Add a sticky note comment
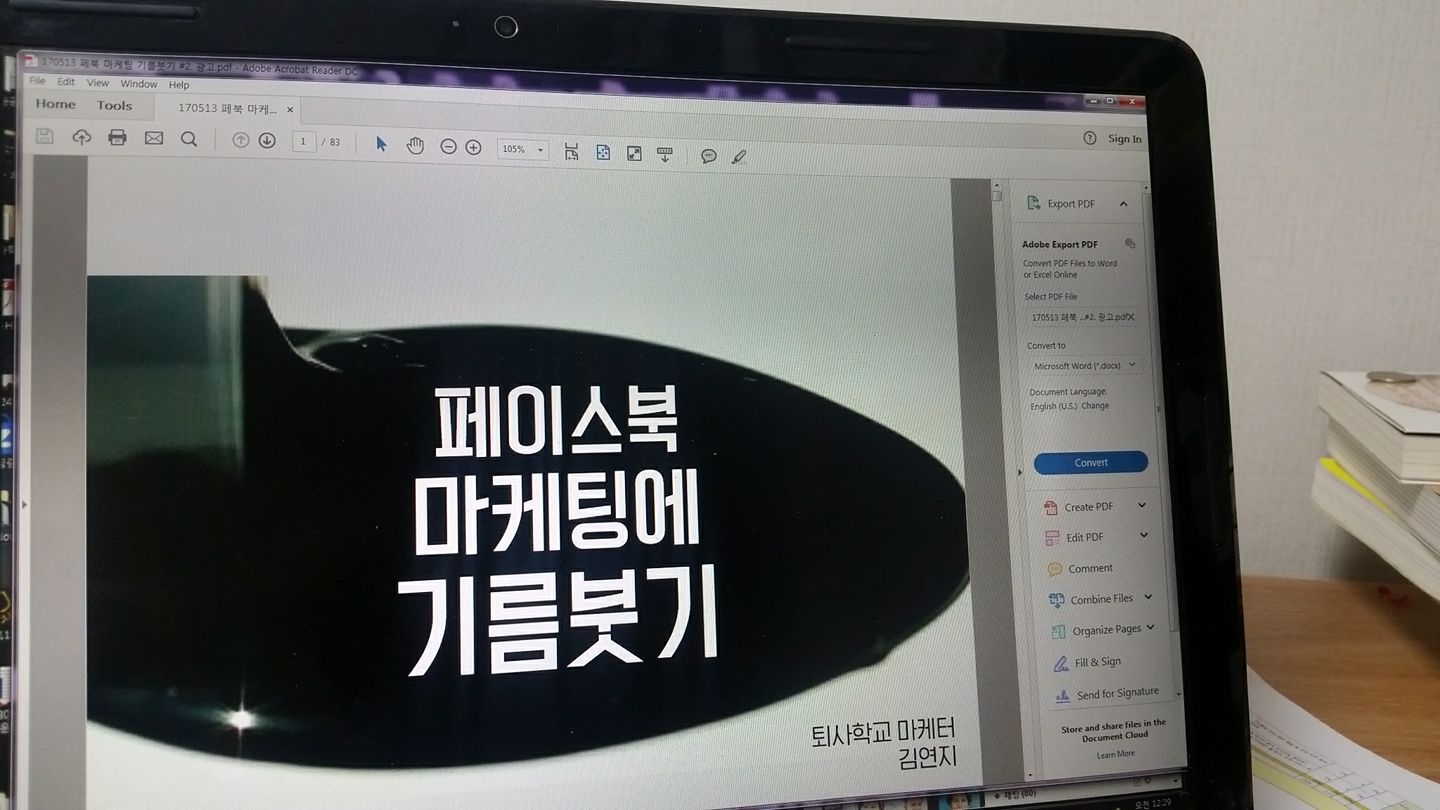Viewport: 1440px width, 810px height. pyautogui.click(x=708, y=156)
